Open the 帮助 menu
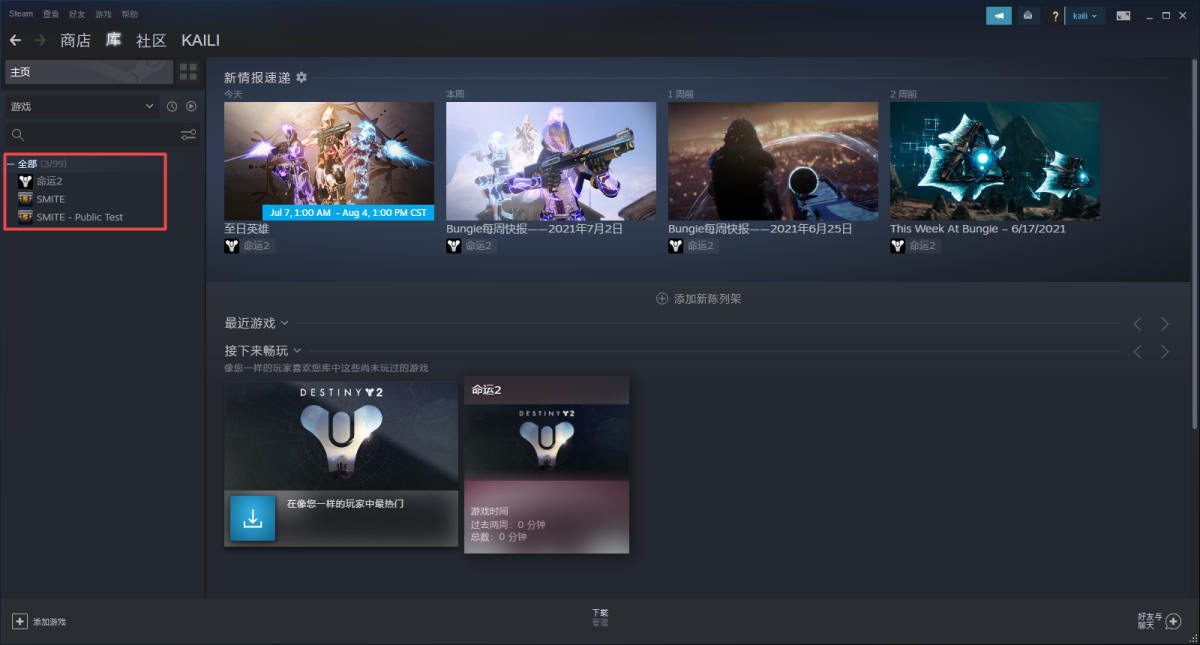The width and height of the screenshot is (1200, 645). (x=129, y=14)
